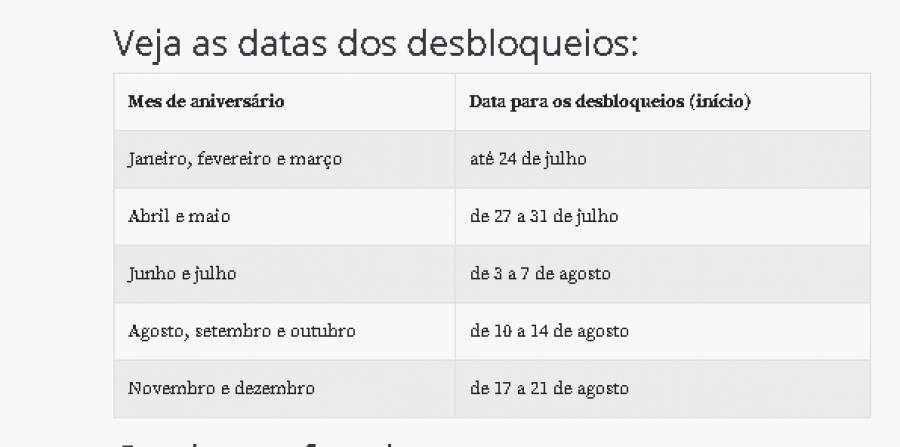Click the 'de 10 a 14 de agosto' cell

[663, 331]
